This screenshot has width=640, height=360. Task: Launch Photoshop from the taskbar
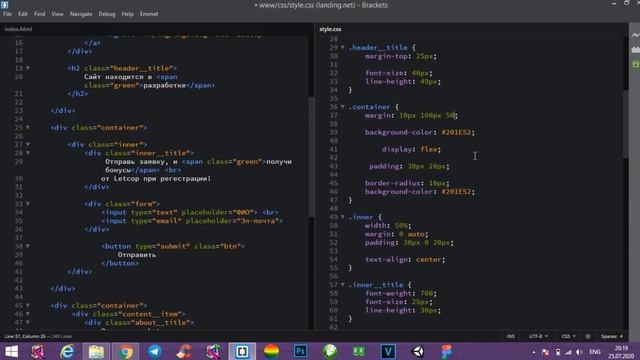(300, 351)
